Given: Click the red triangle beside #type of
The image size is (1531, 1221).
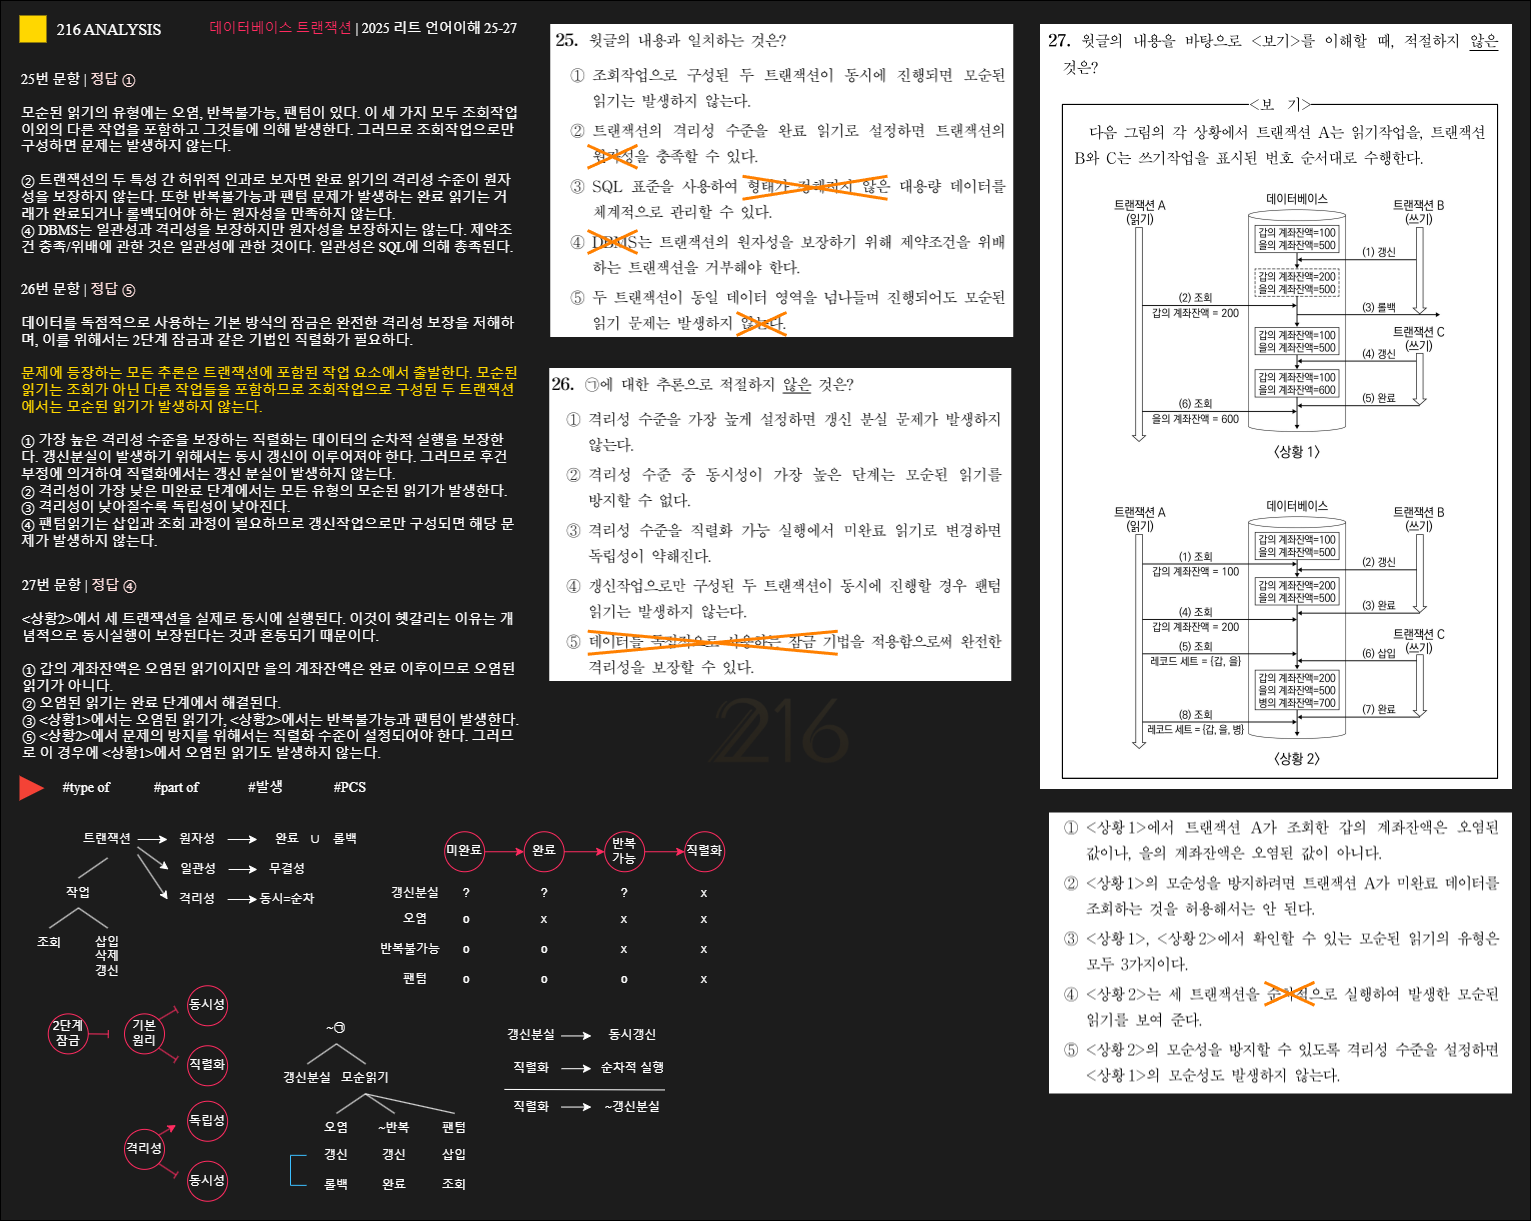Looking at the screenshot, I should click(x=31, y=787).
